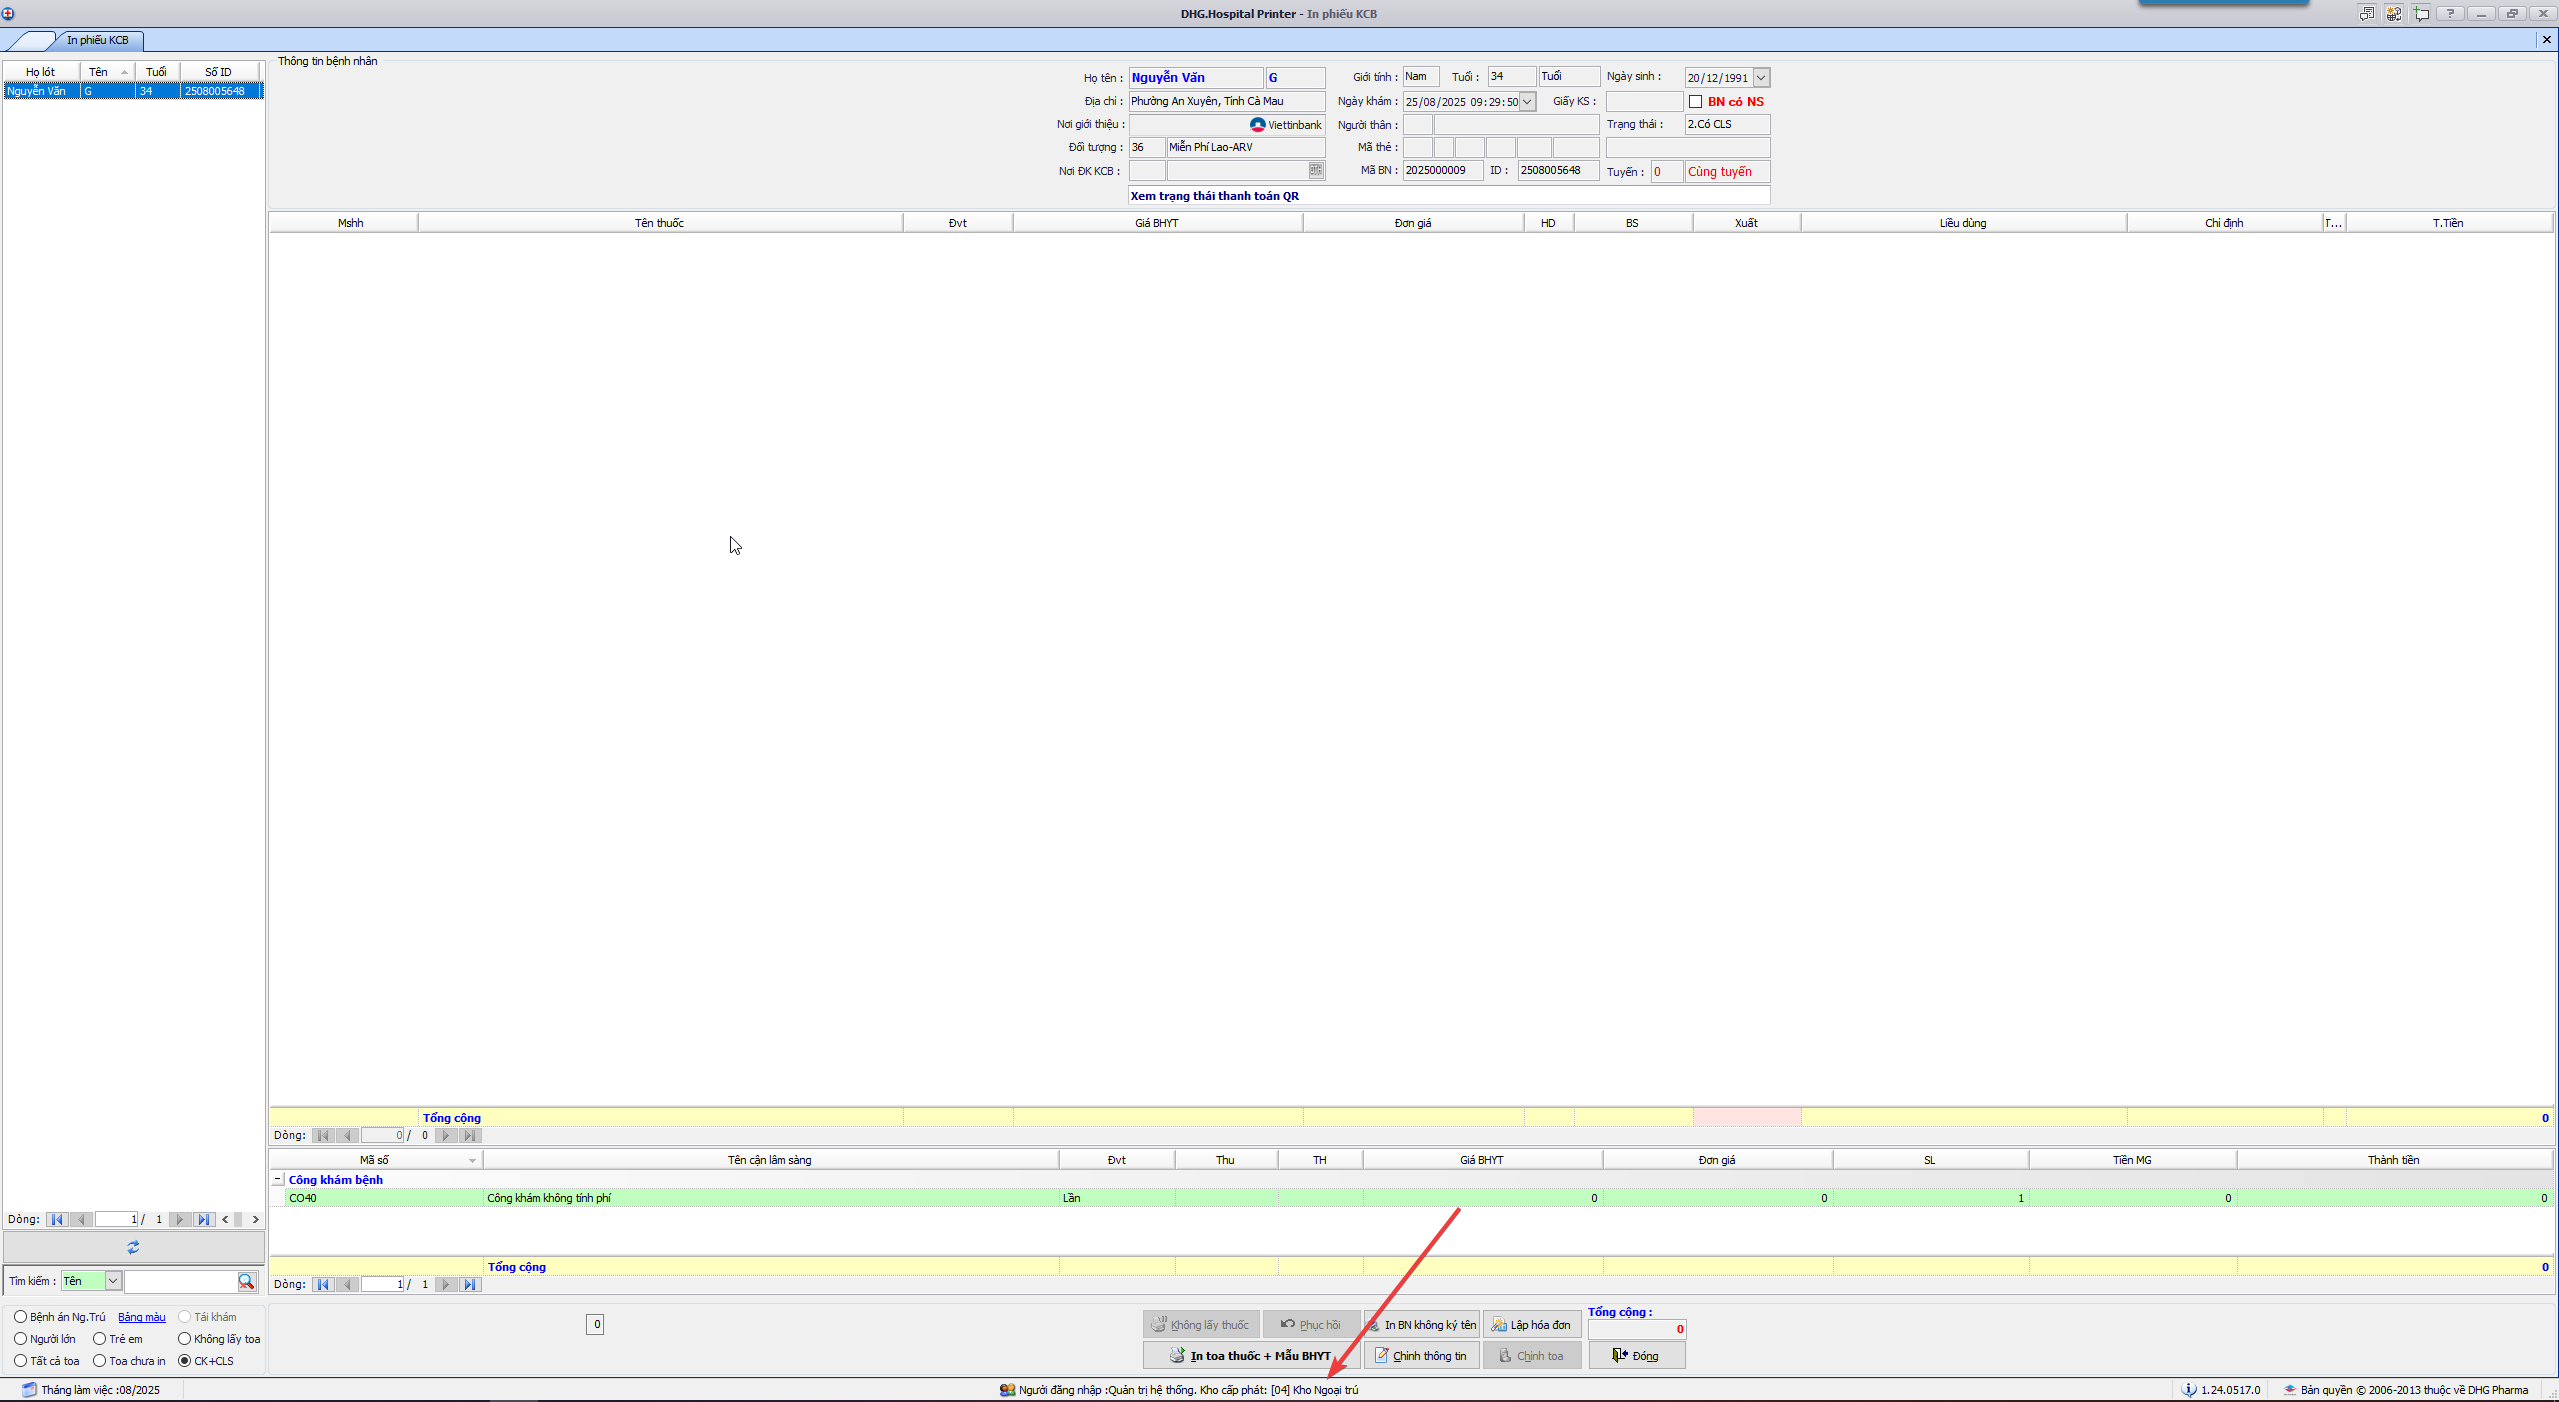This screenshot has width=2559, height=1402.
Task: Click the help question mark icon in title bar
Action: (x=2450, y=13)
